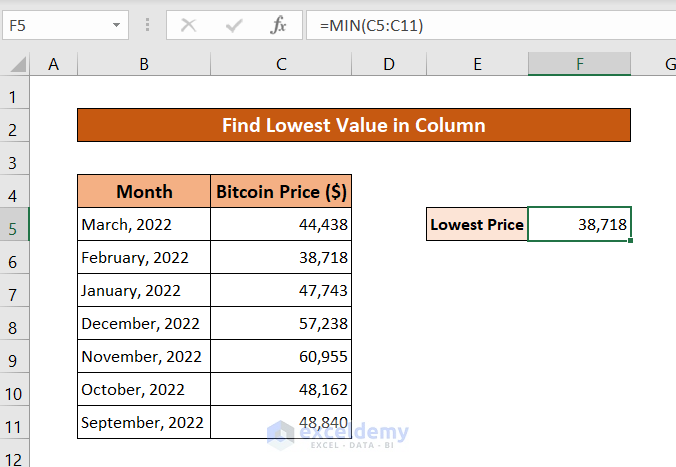The height and width of the screenshot is (467, 676).
Task: Click the Select All corner triangle
Action: pos(19,65)
